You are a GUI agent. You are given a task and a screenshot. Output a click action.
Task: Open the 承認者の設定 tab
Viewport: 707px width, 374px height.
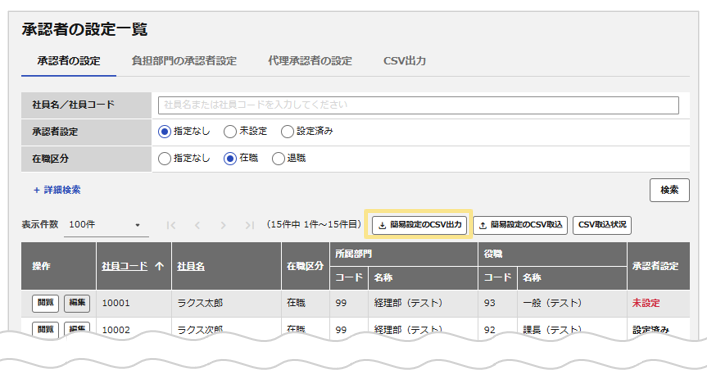point(69,61)
